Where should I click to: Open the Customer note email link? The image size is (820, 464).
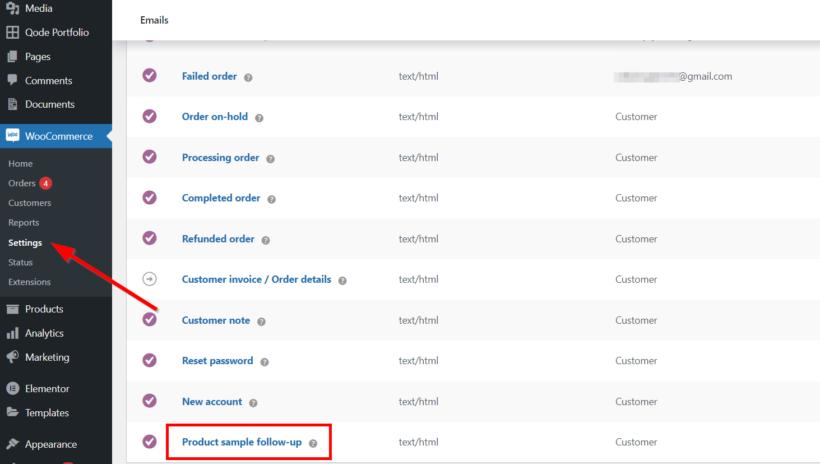pyautogui.click(x=216, y=320)
